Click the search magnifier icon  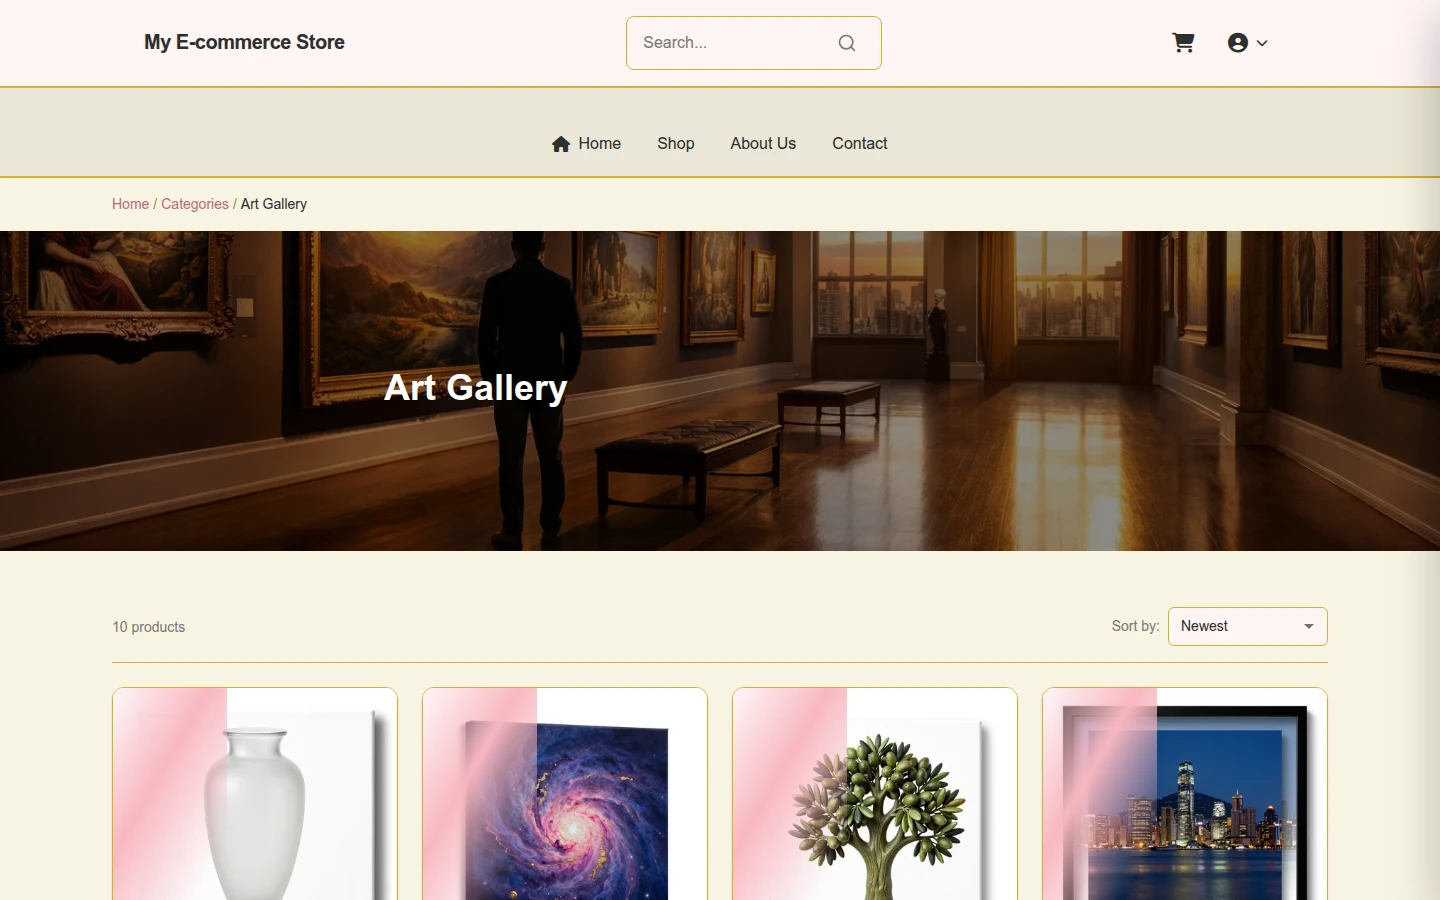click(x=847, y=43)
